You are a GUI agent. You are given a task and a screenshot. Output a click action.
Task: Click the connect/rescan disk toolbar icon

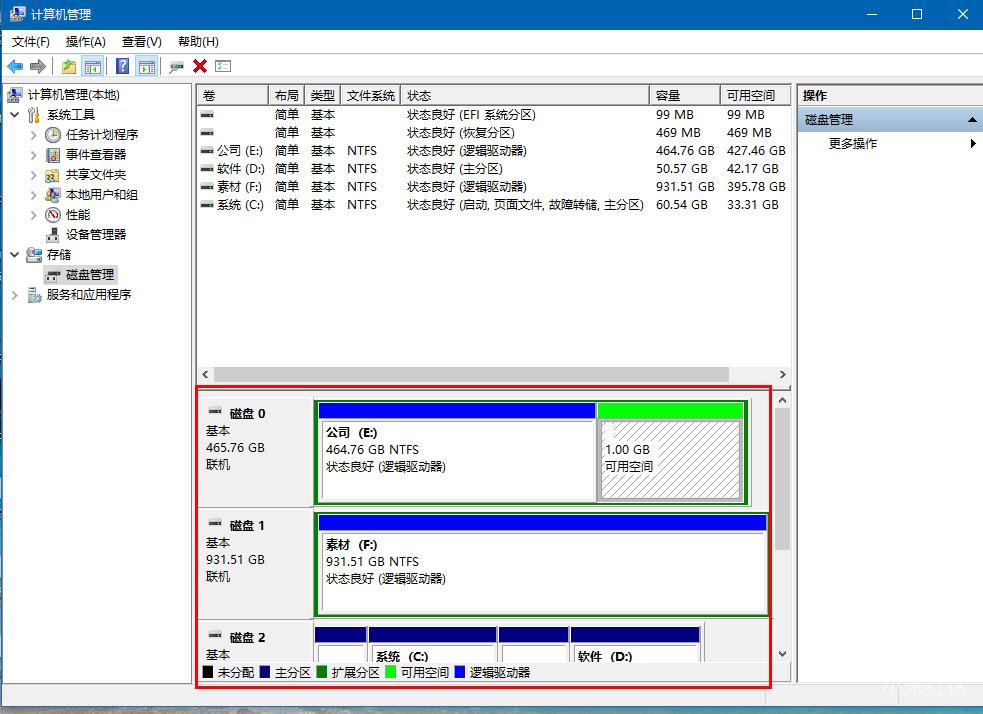(x=176, y=66)
